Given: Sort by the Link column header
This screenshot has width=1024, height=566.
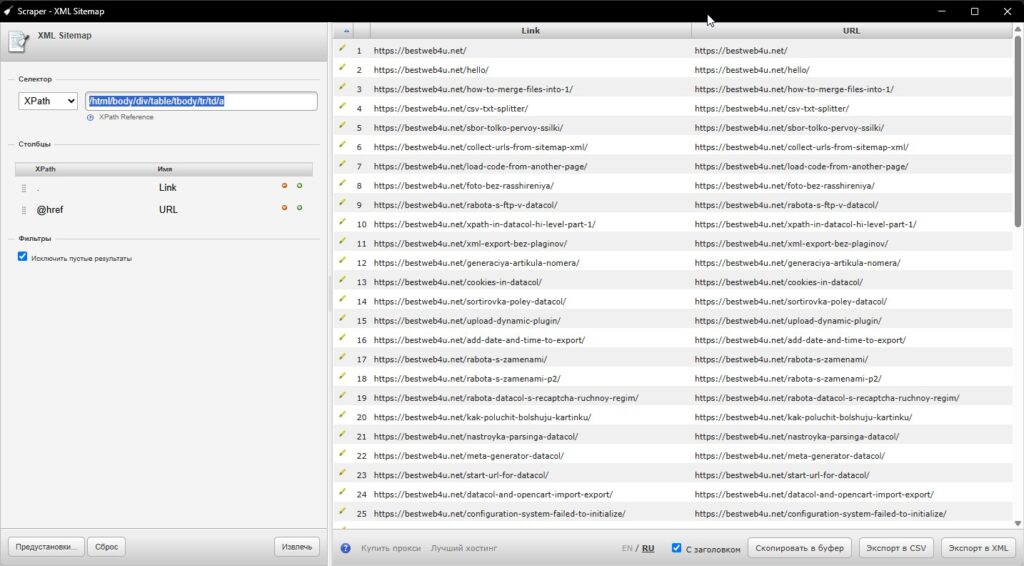Looking at the screenshot, I should [530, 31].
